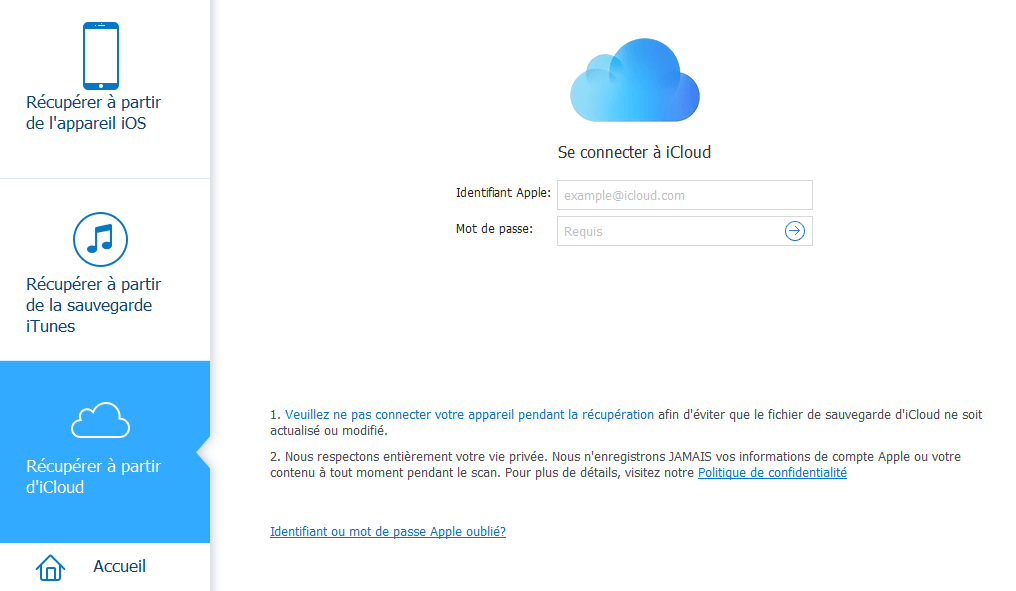Viewport: 1016px width, 591px height.
Task: Click the iTunes music note icon
Action: 100,239
